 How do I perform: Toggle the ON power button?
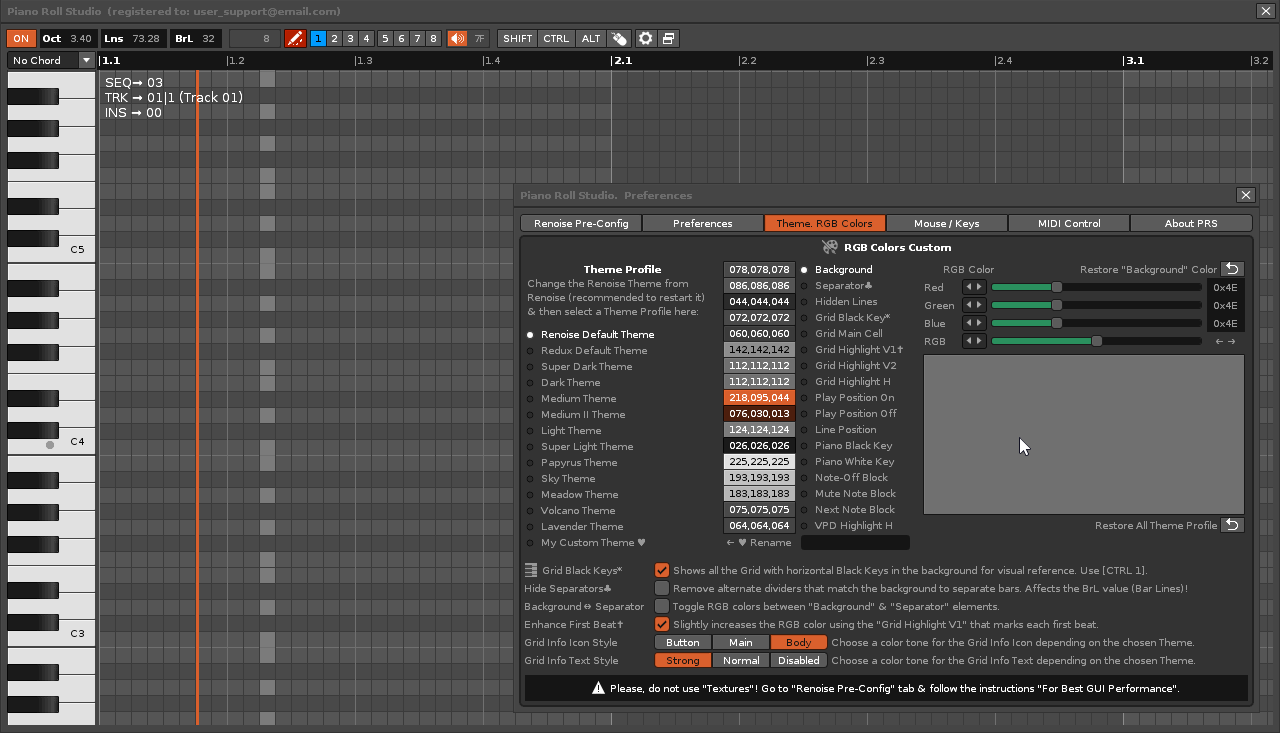click(x=21, y=39)
